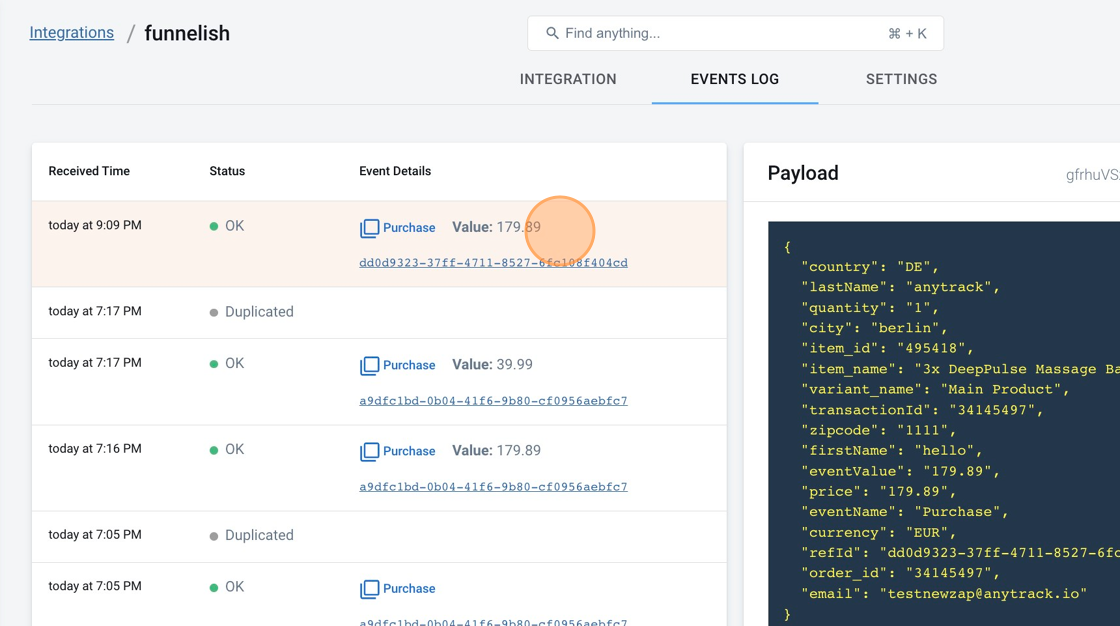Switch to the EVENTS LOG tab

pos(734,79)
